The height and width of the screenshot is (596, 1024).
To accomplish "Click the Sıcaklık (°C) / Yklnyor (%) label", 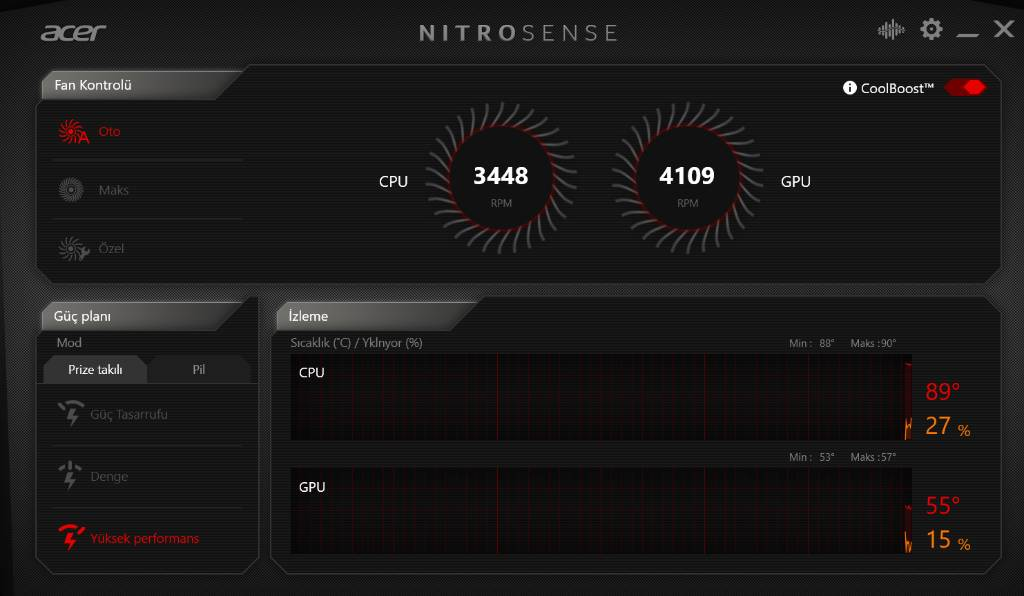I will [357, 343].
